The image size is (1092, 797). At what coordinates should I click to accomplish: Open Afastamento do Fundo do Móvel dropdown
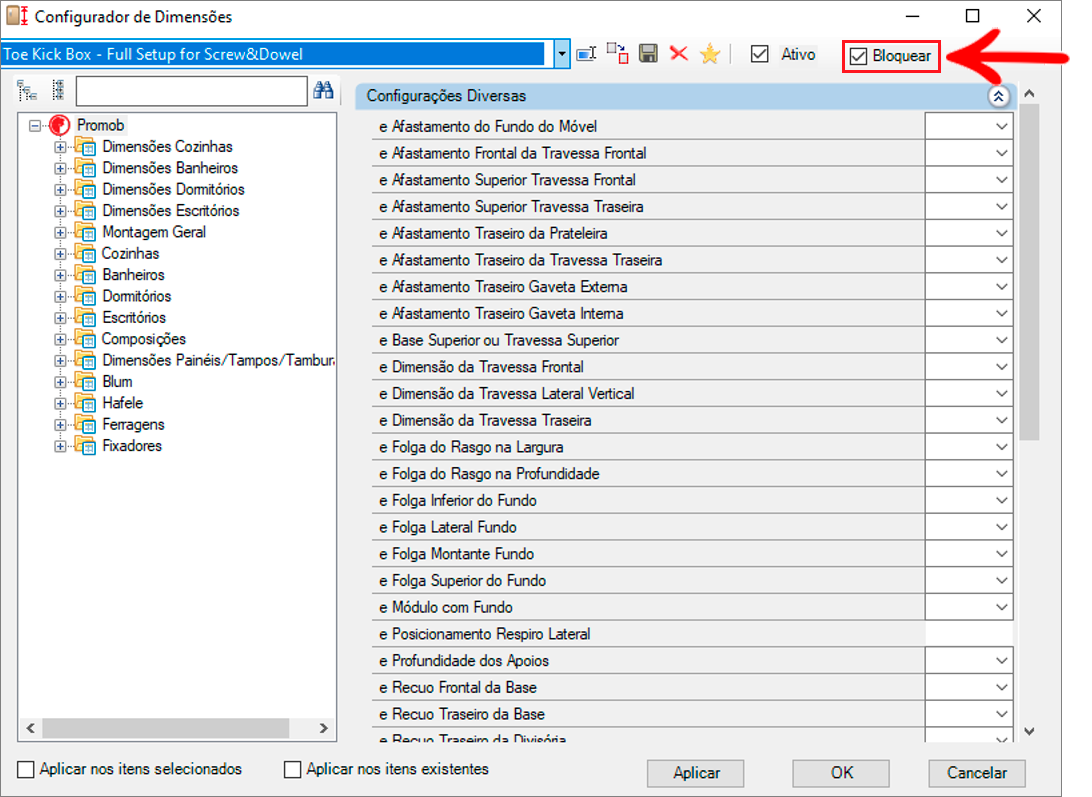click(1001, 127)
